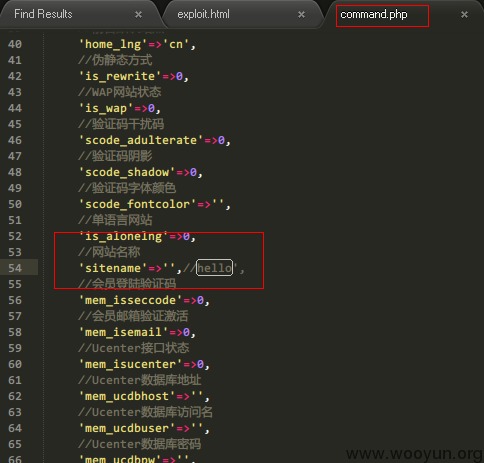Place cursor on 'home_lng' line
The width and height of the screenshot is (484, 463).
tap(137, 44)
